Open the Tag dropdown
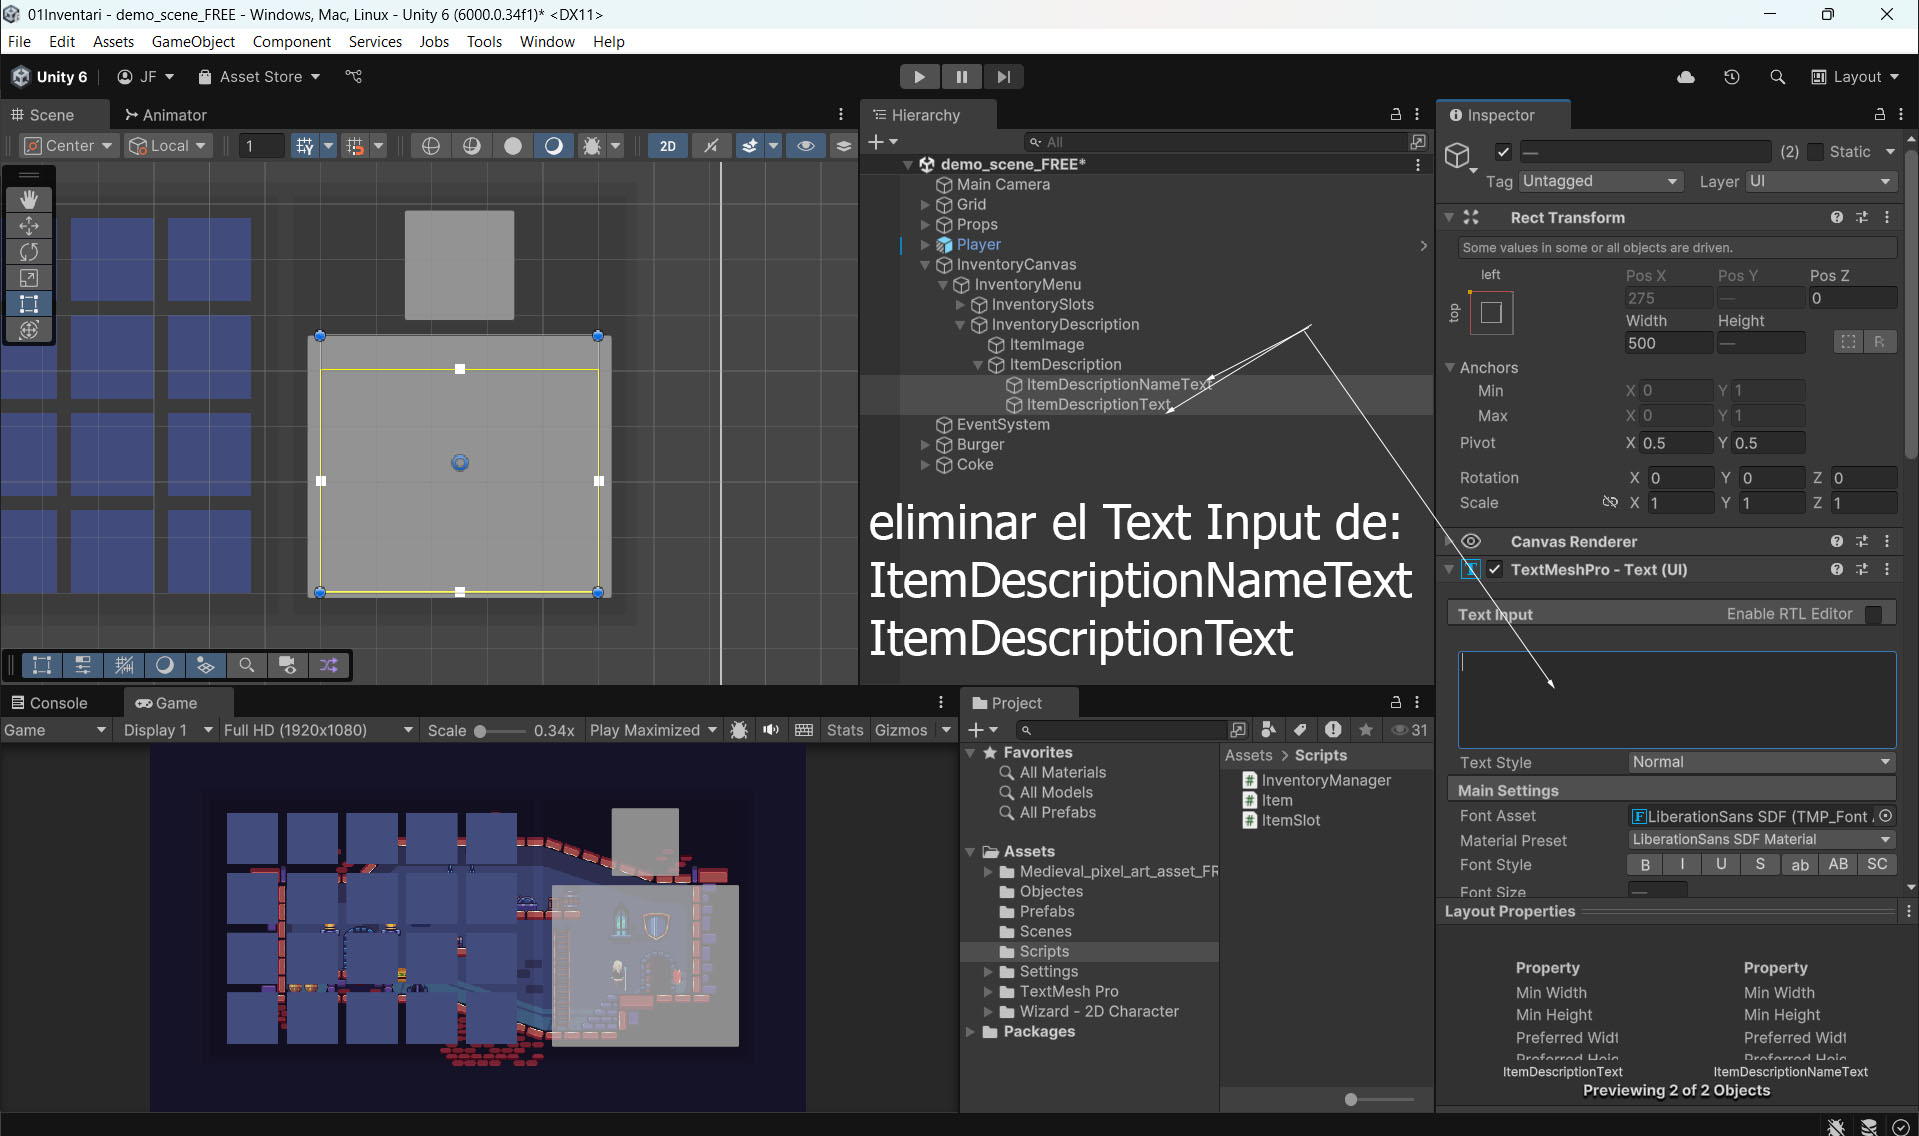1919x1136 pixels. [x=1599, y=181]
